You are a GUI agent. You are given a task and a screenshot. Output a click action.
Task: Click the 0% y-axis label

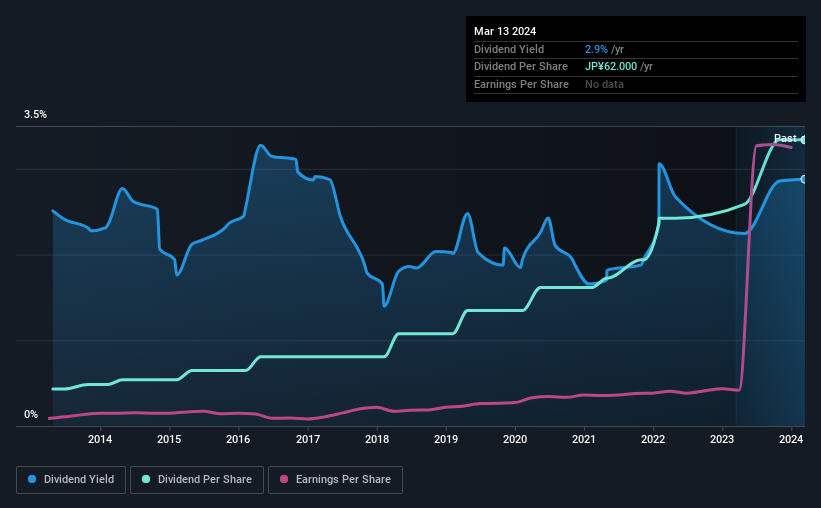pyautogui.click(x=31, y=414)
